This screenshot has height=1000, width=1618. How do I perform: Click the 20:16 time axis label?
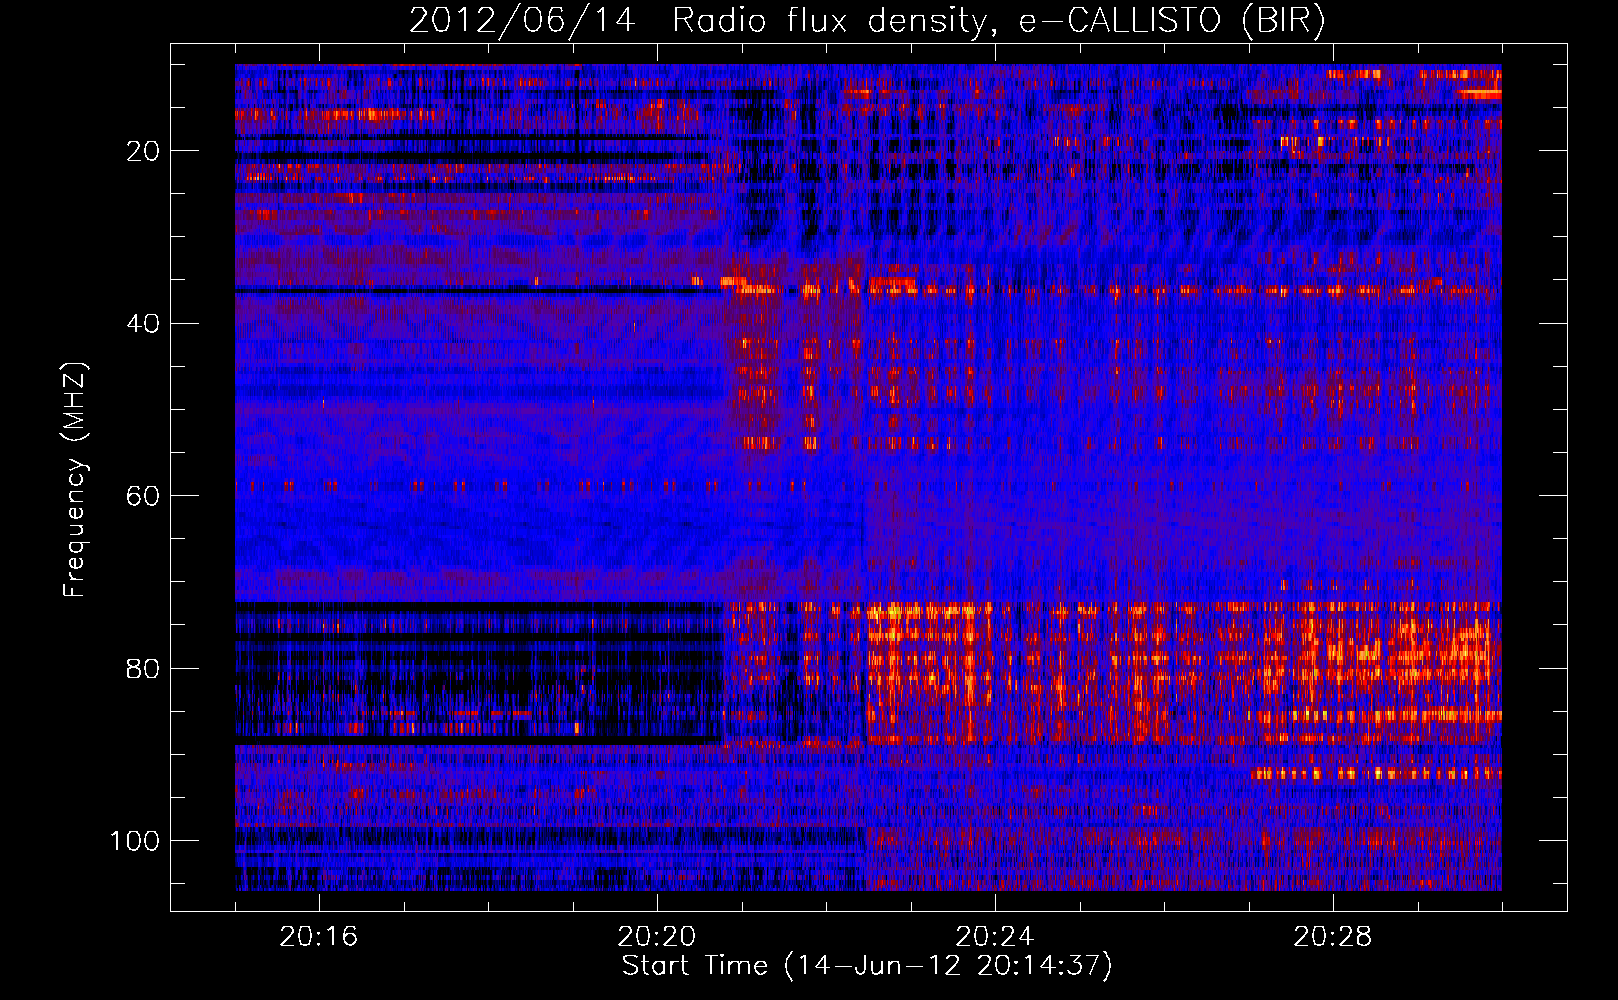[319, 937]
